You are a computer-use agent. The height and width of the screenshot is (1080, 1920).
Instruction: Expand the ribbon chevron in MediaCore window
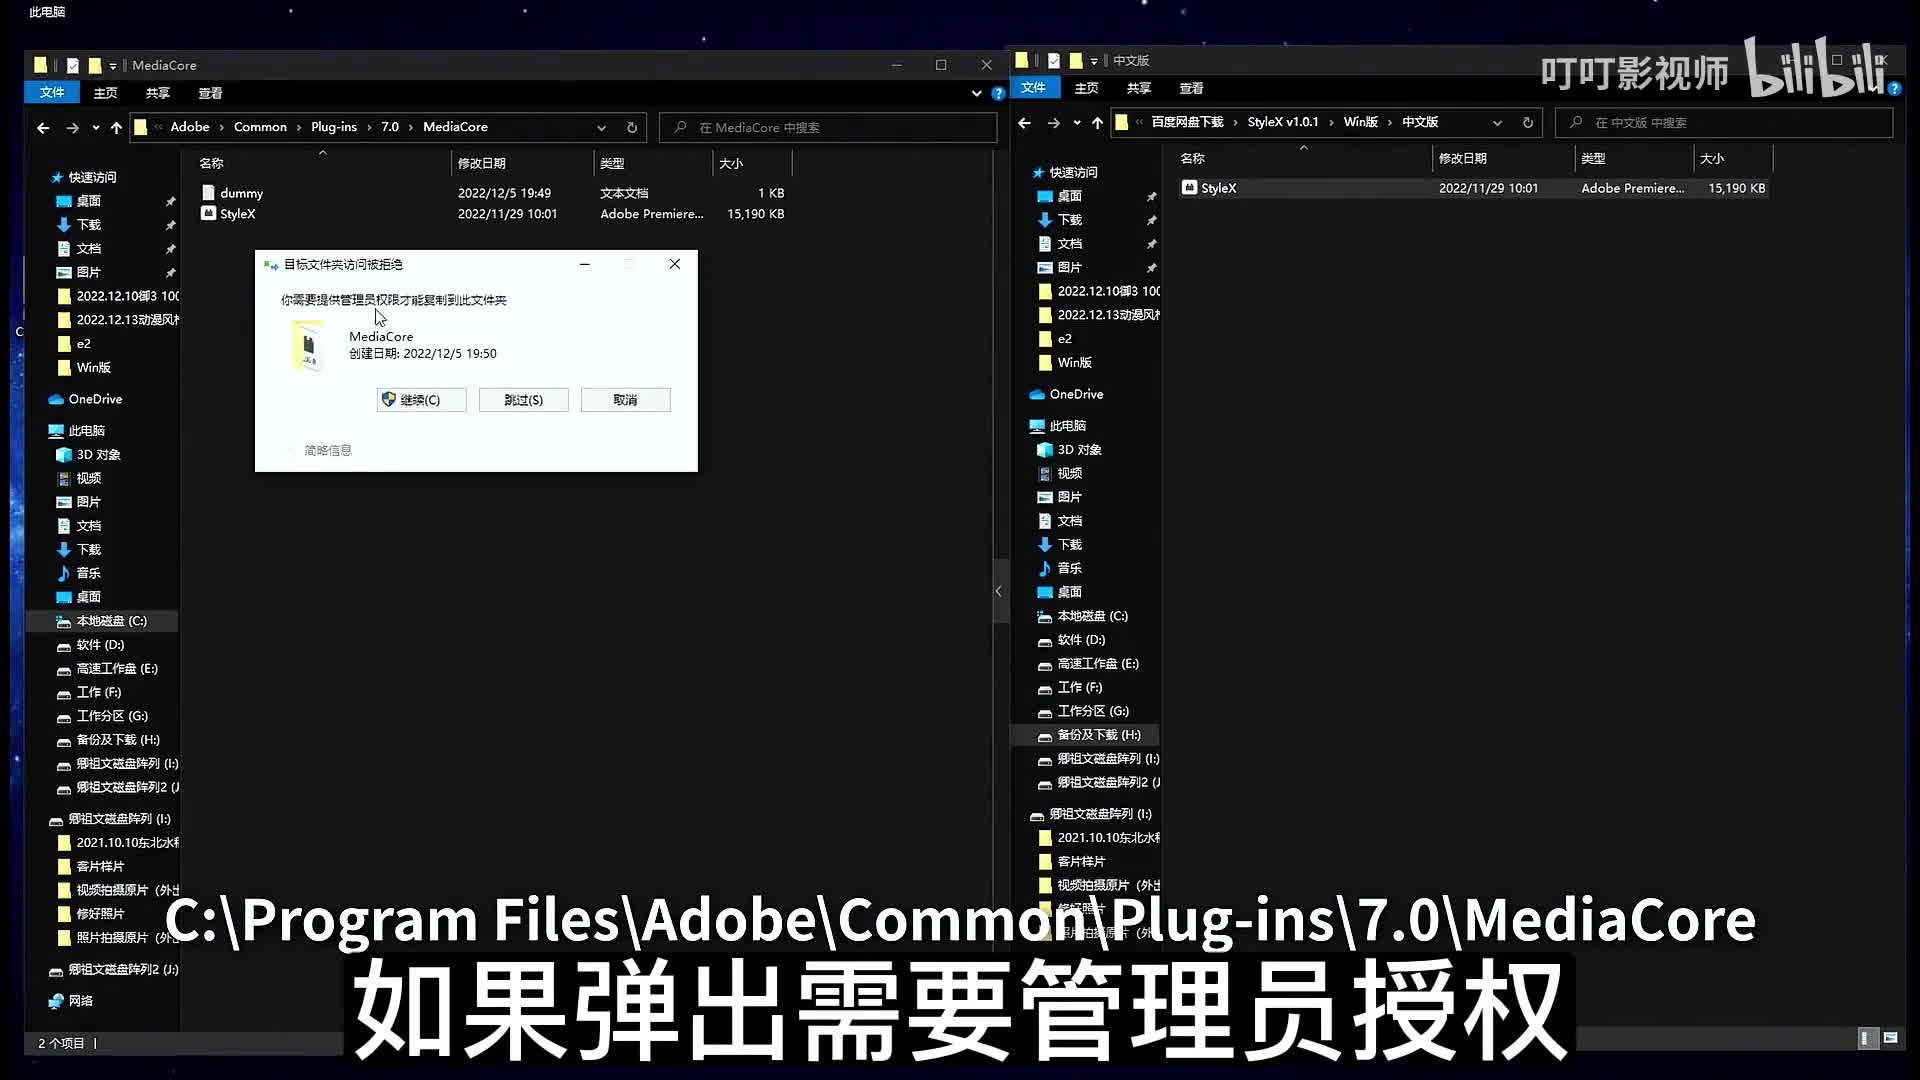point(976,94)
